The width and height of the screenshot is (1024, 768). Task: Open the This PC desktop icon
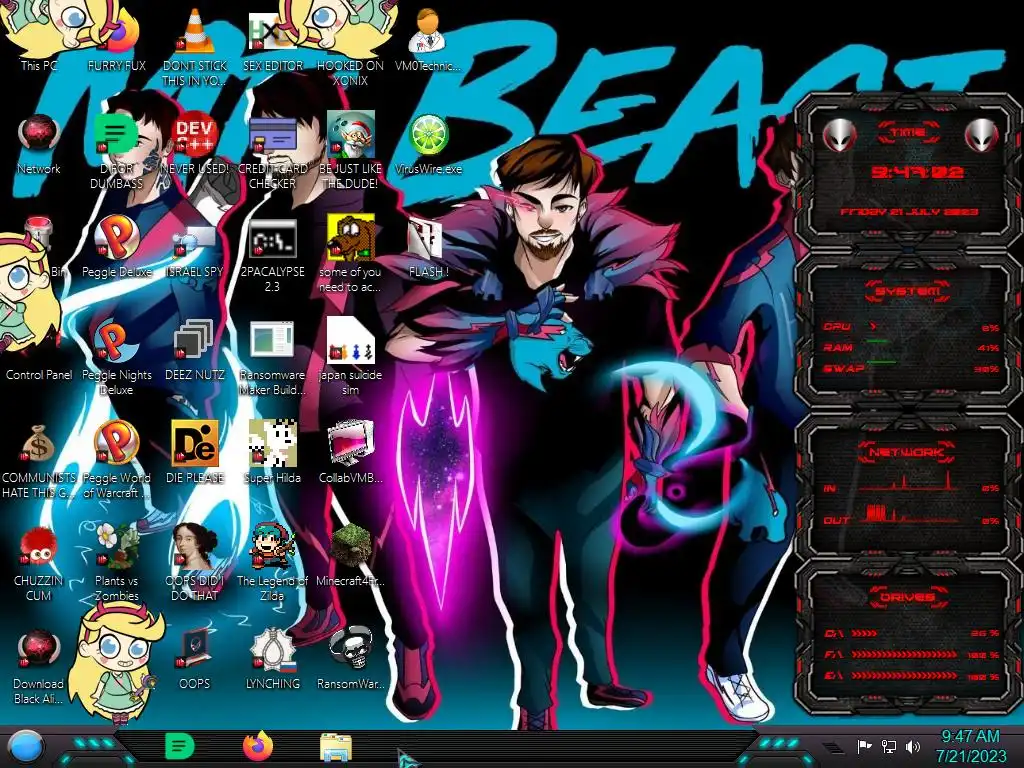coord(39,39)
